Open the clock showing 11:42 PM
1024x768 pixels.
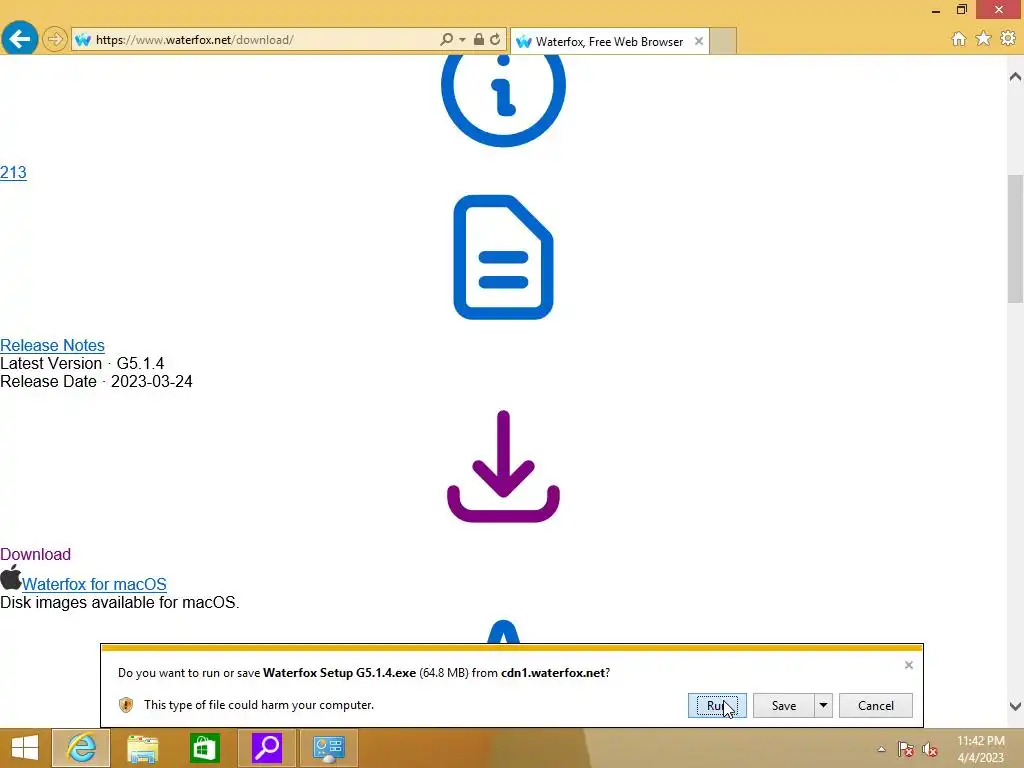[980, 749]
